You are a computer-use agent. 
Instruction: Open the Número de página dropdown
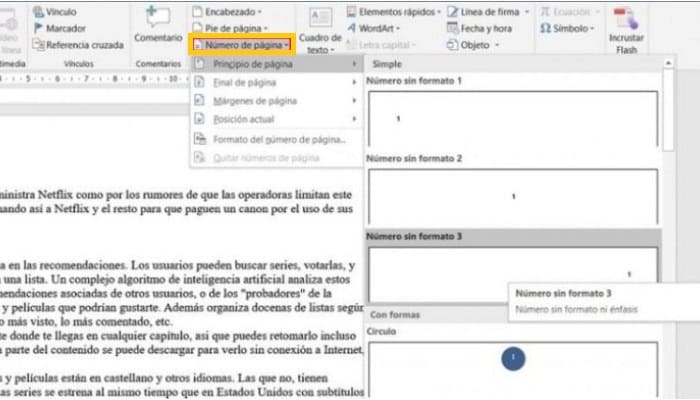(x=242, y=45)
